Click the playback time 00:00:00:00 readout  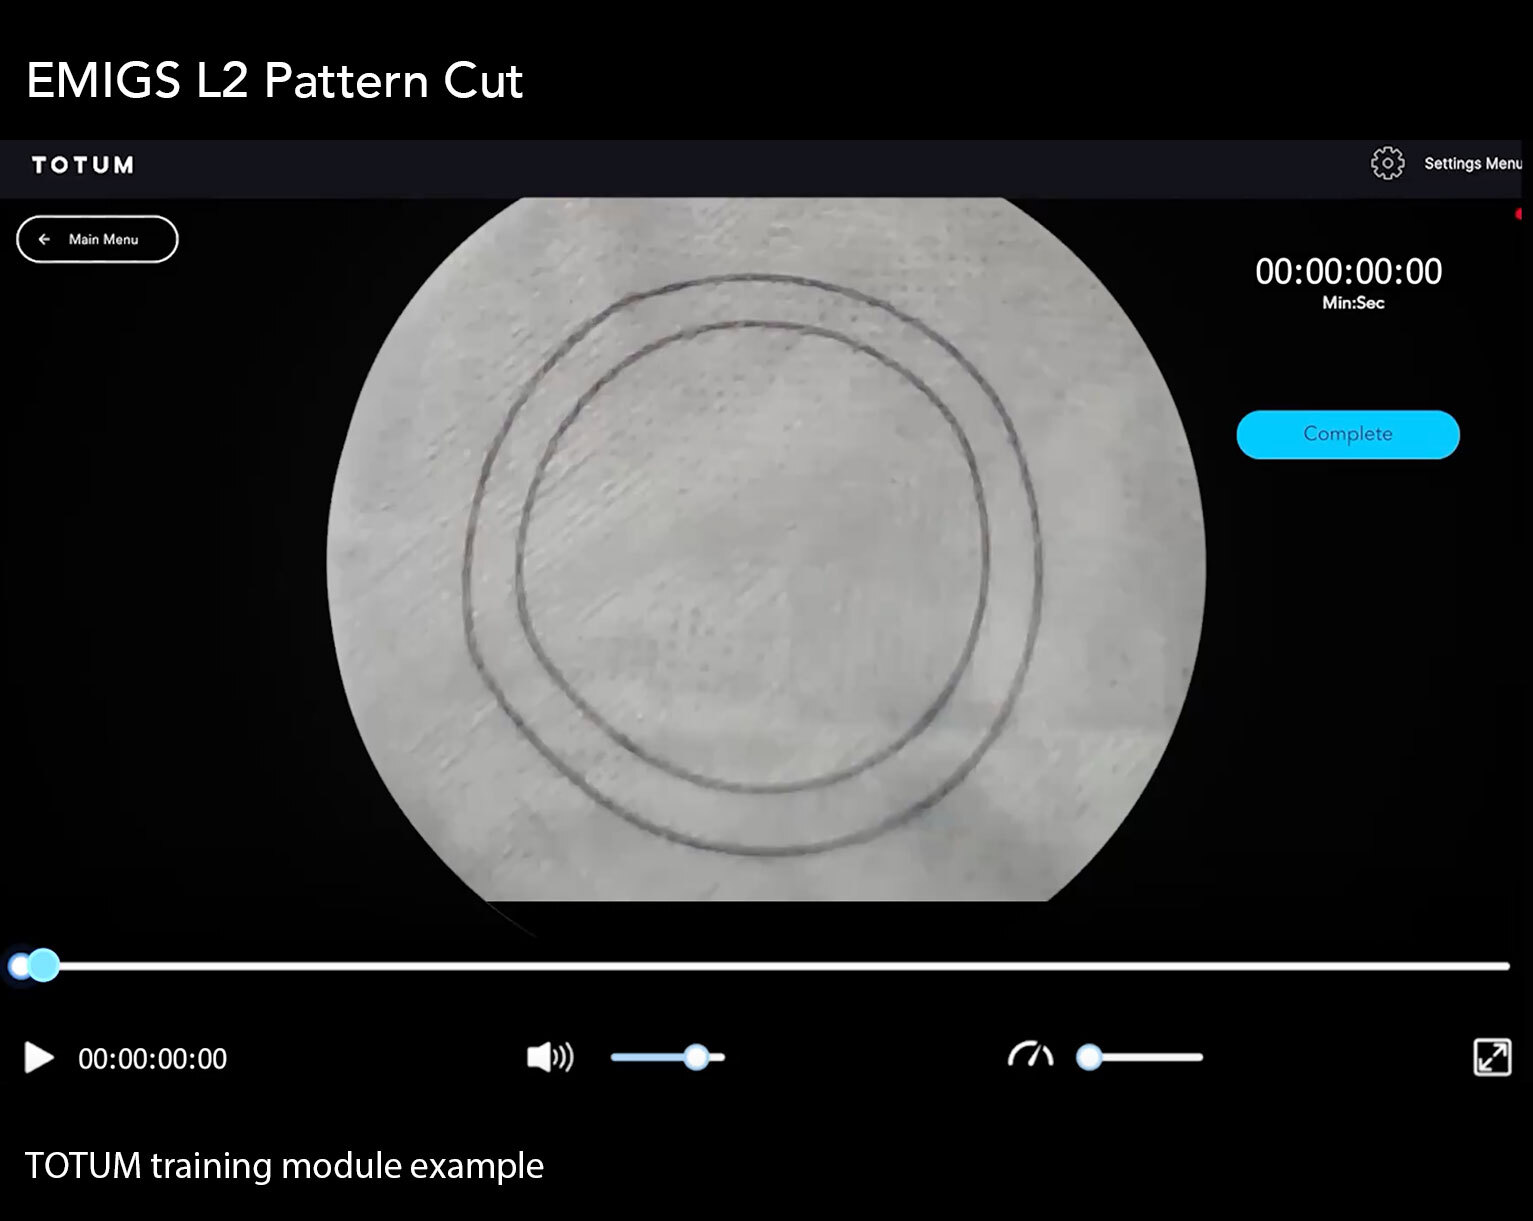[153, 1059]
